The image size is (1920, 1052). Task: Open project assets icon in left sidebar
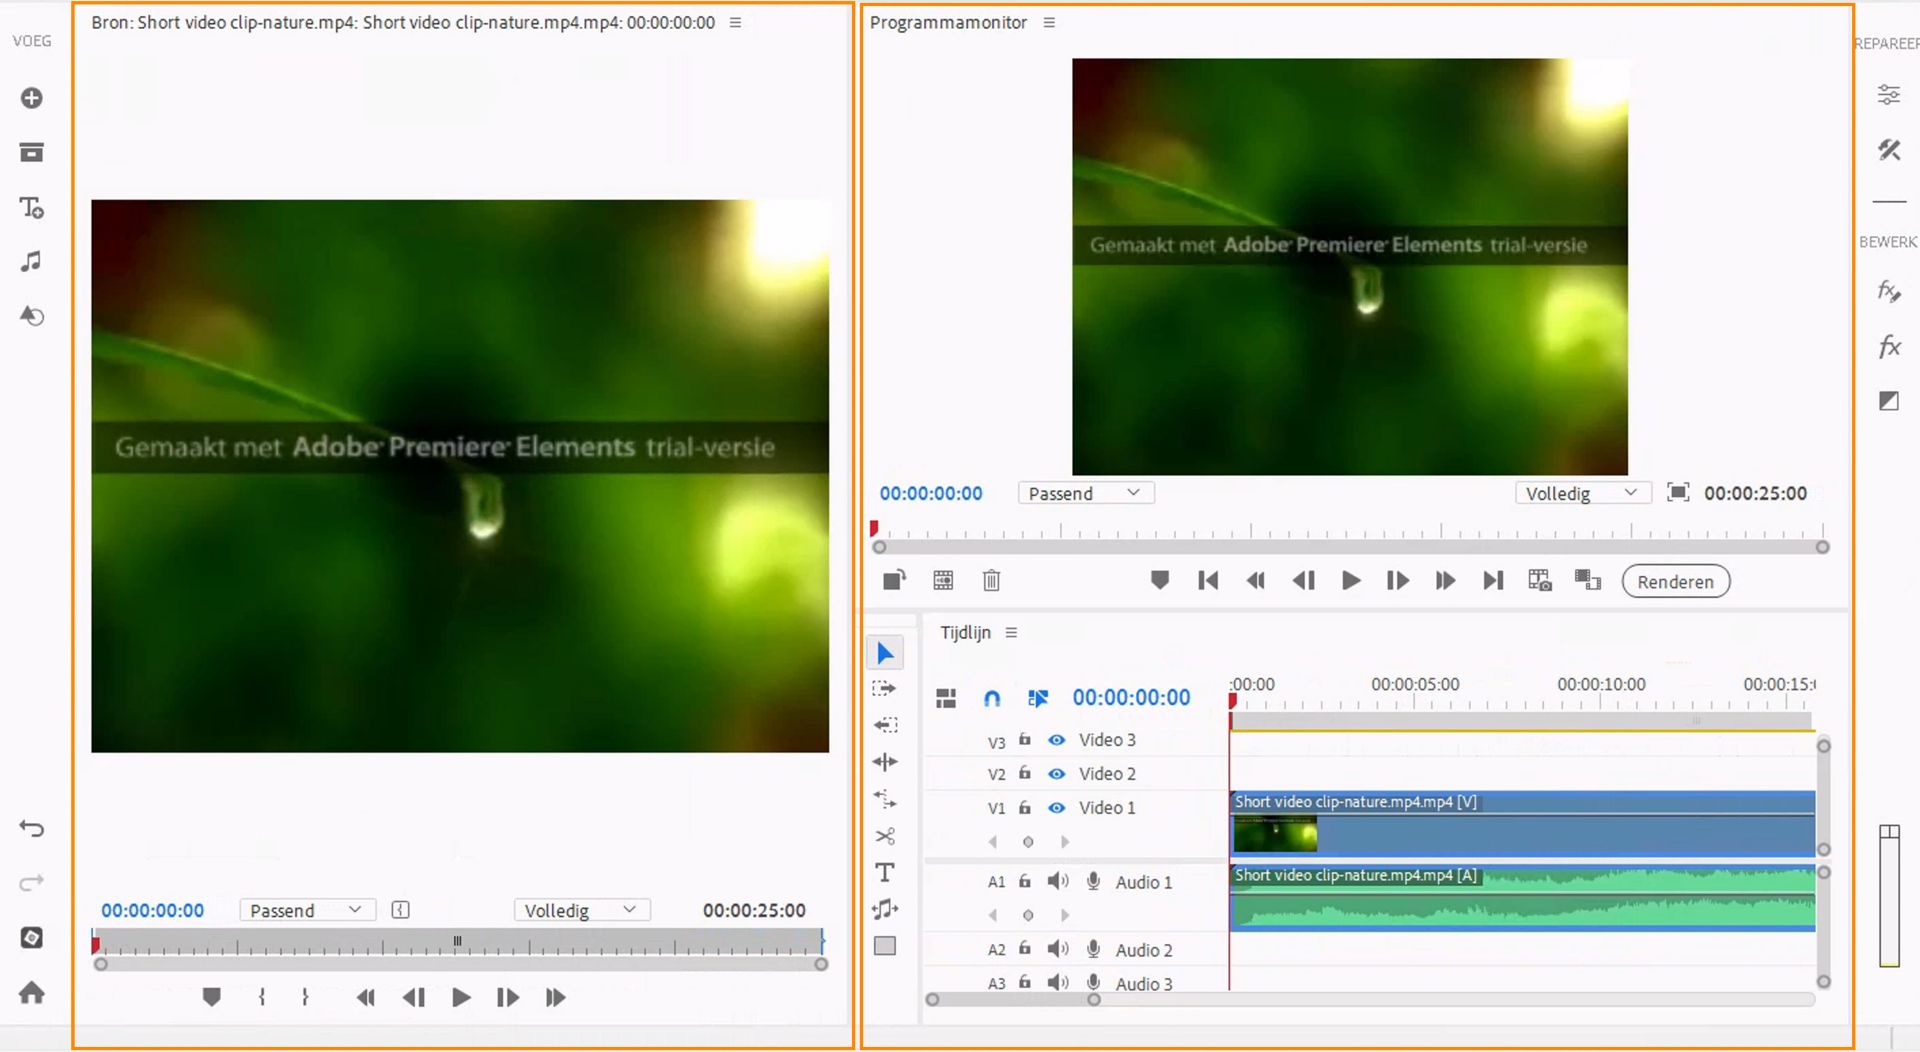[32, 152]
